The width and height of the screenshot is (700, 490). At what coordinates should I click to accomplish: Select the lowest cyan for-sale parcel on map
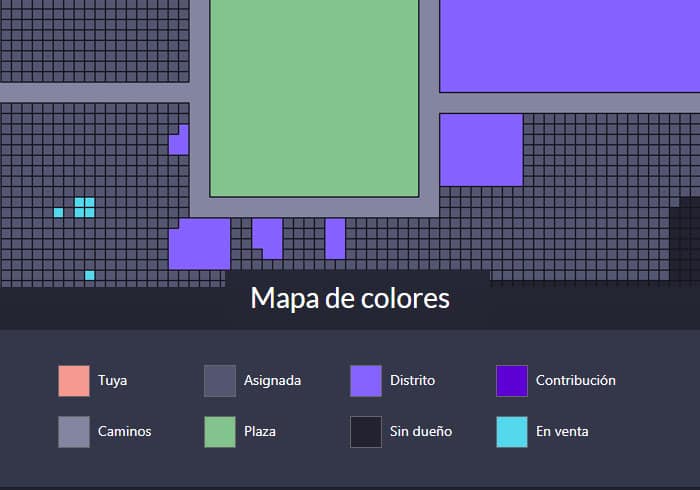click(90, 275)
